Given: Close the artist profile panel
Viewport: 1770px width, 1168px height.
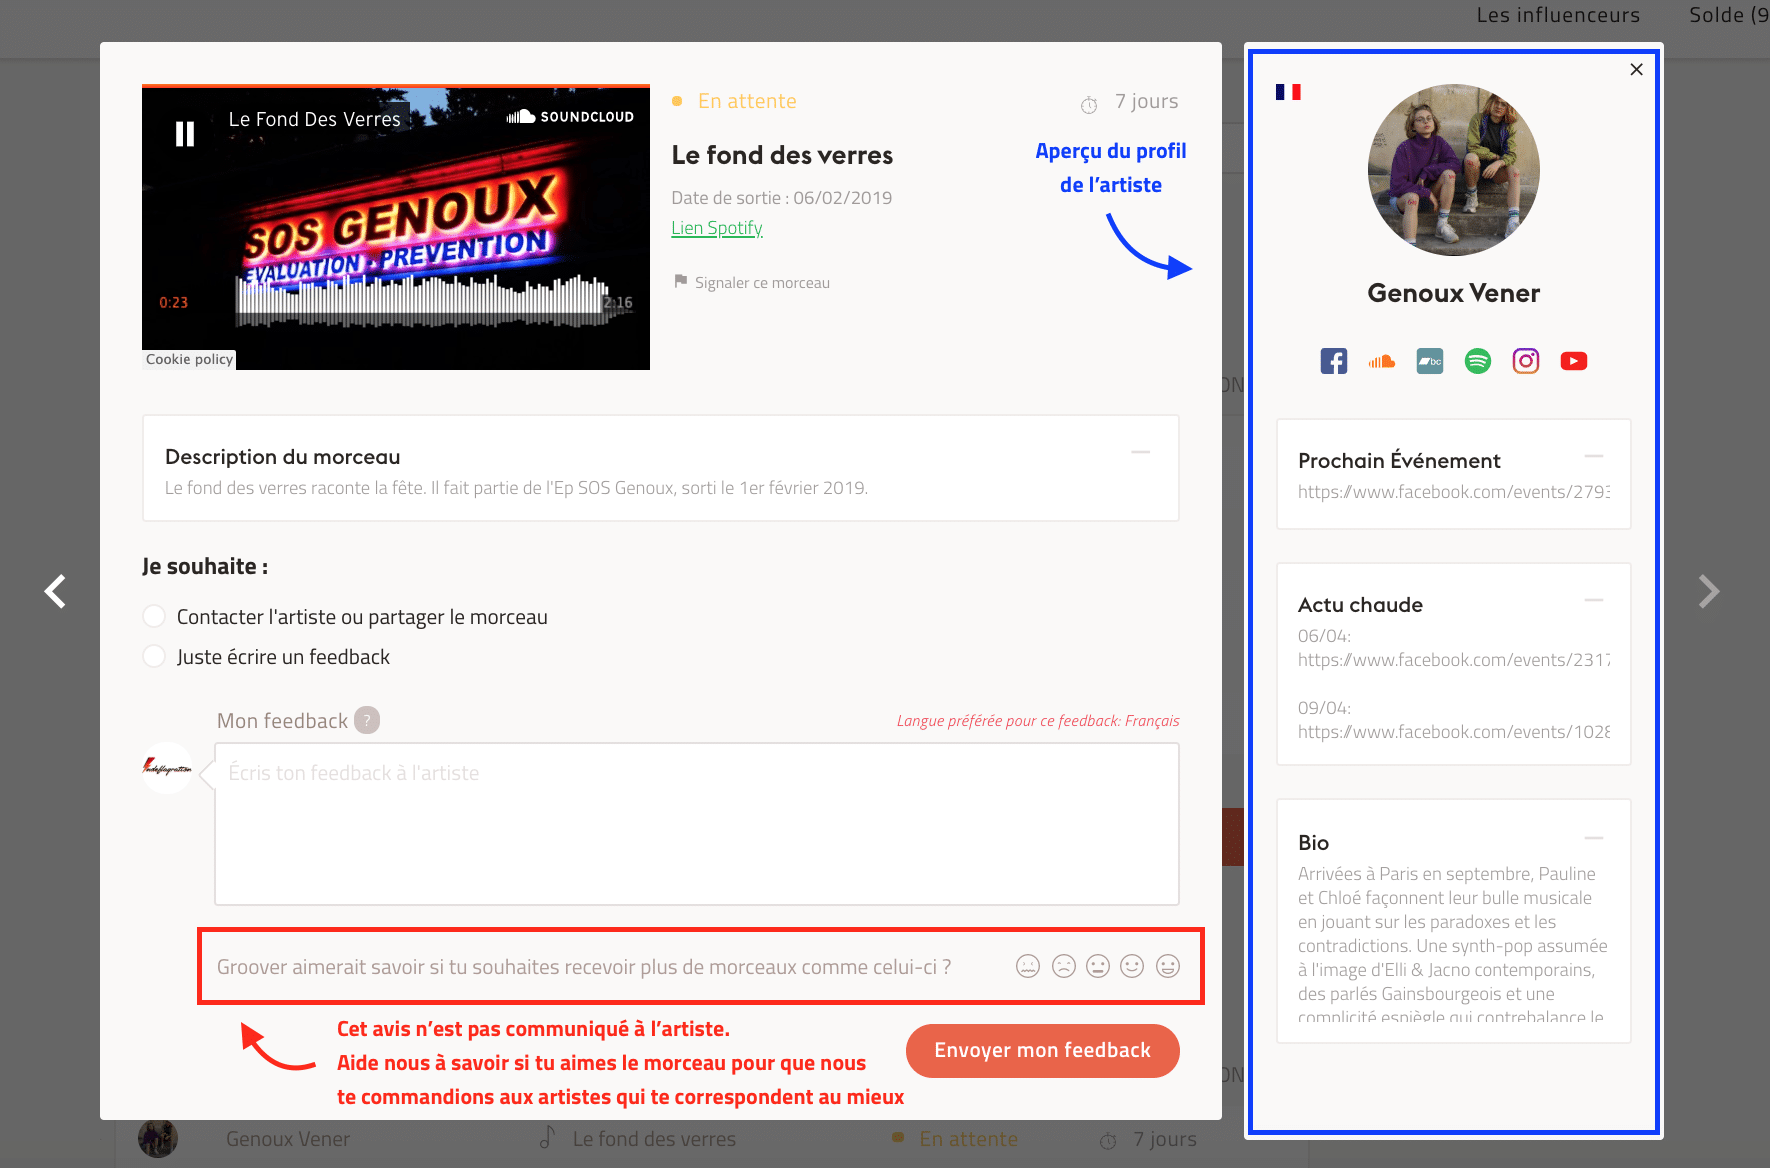Looking at the screenshot, I should click(x=1636, y=69).
